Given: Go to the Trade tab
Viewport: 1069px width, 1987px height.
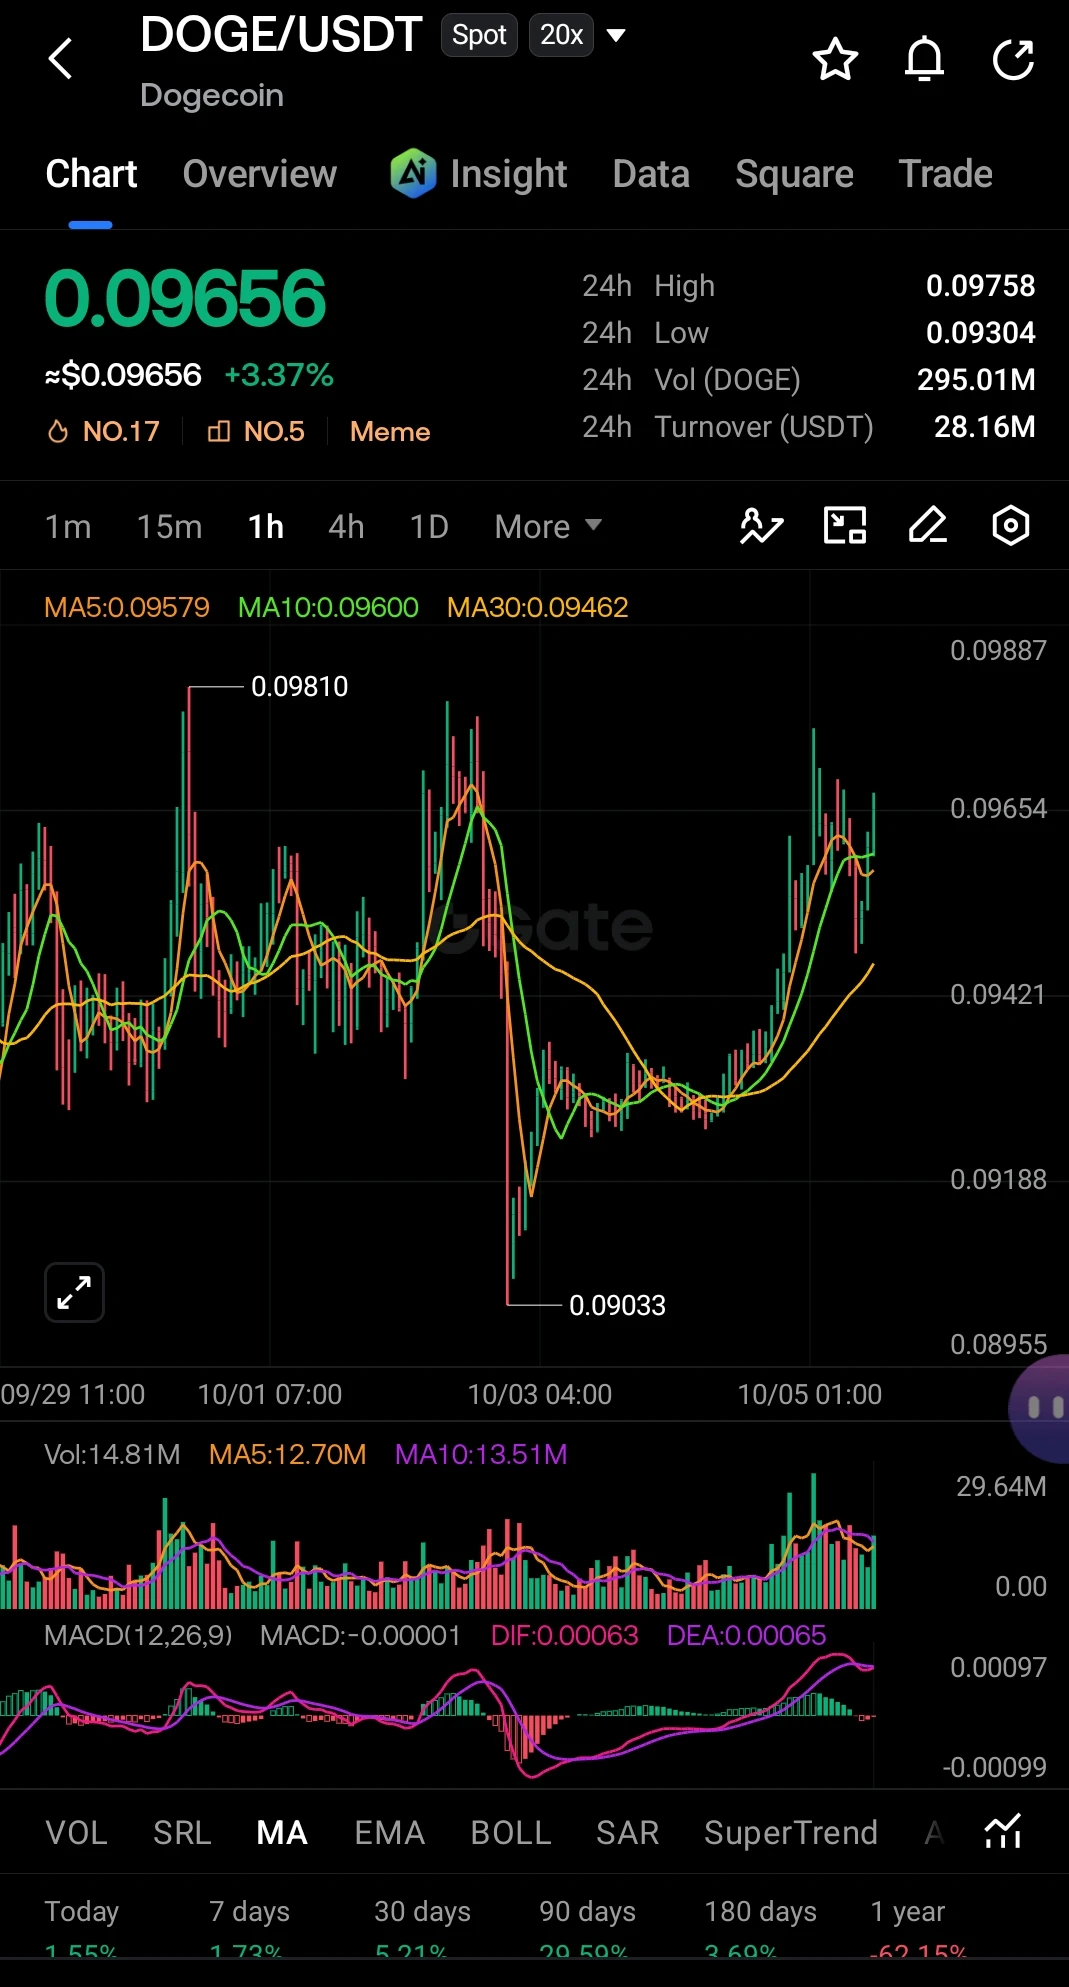Looking at the screenshot, I should click(945, 174).
